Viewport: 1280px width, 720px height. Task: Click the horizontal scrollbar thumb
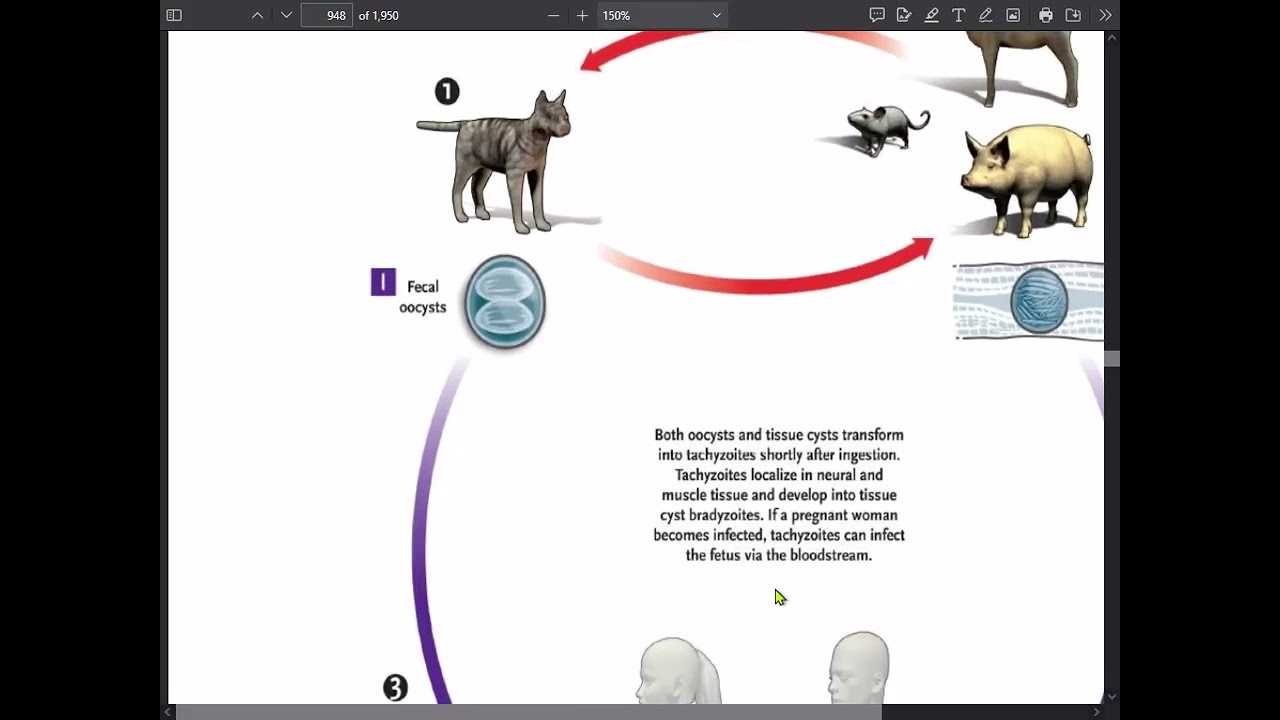[x=530, y=712]
